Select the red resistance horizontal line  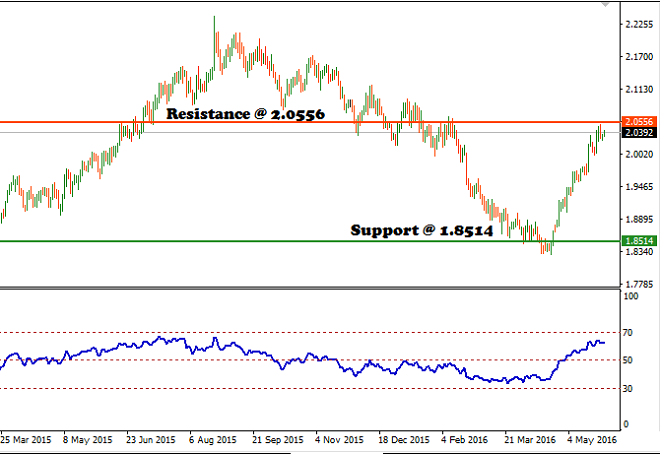[310, 122]
